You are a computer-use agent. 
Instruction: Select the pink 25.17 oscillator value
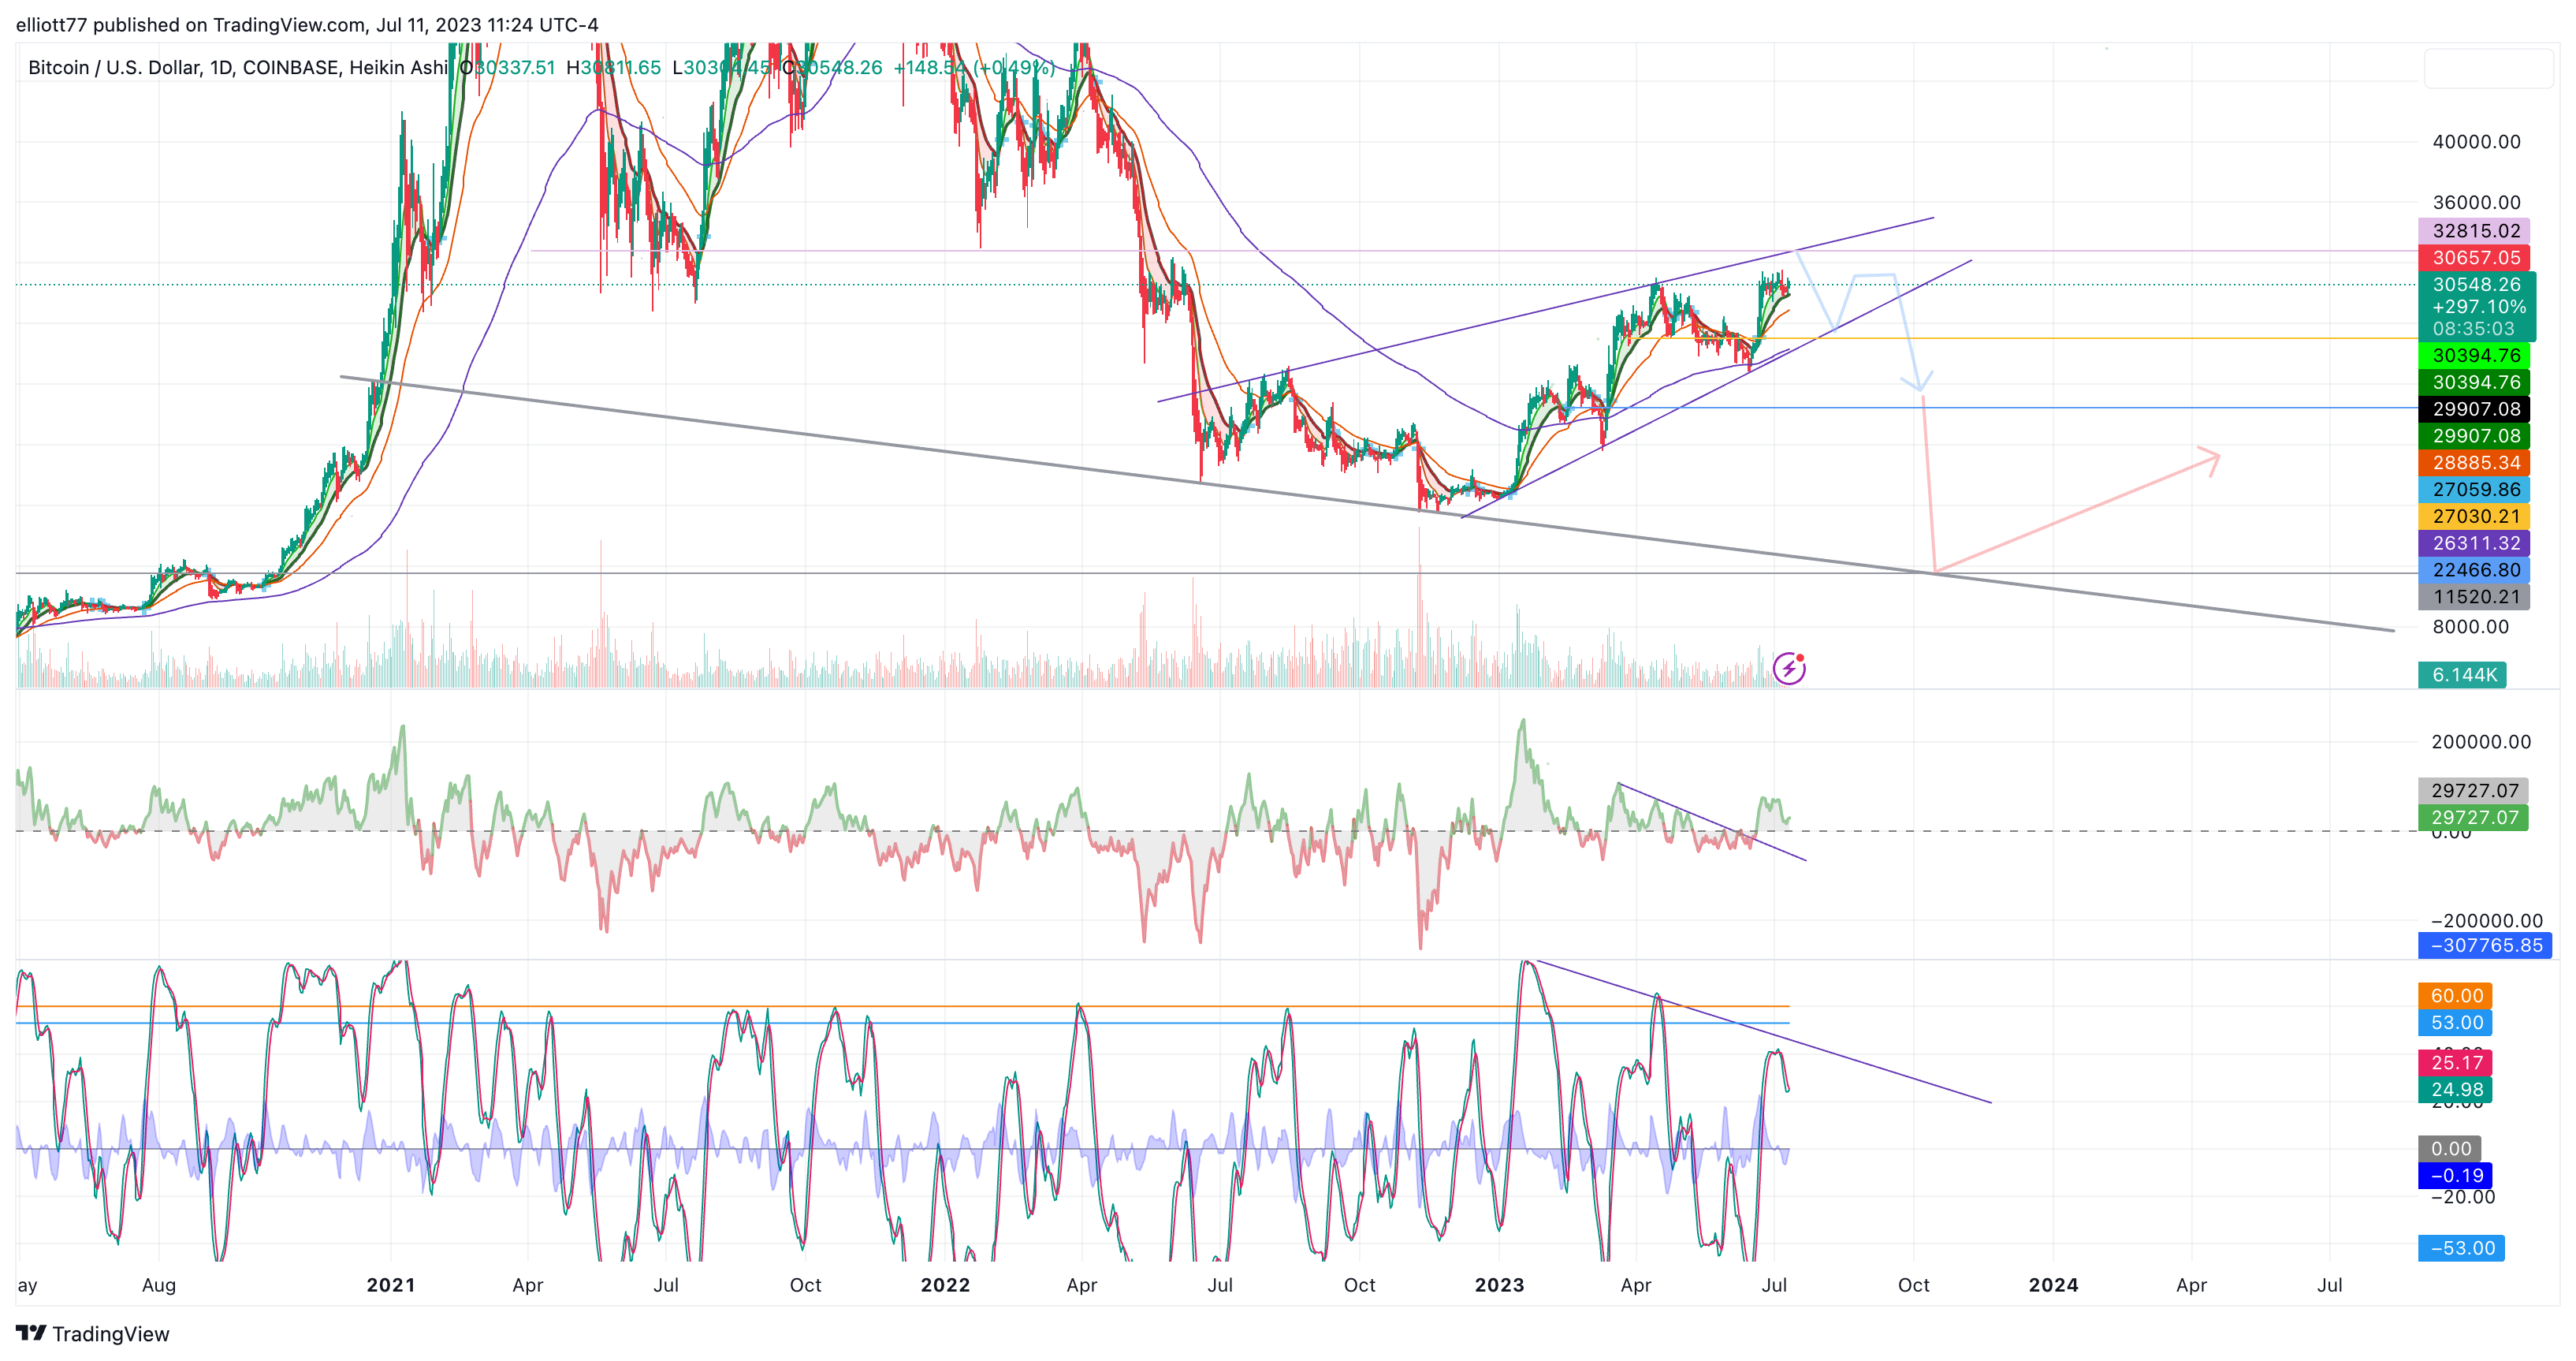[x=2455, y=1063]
